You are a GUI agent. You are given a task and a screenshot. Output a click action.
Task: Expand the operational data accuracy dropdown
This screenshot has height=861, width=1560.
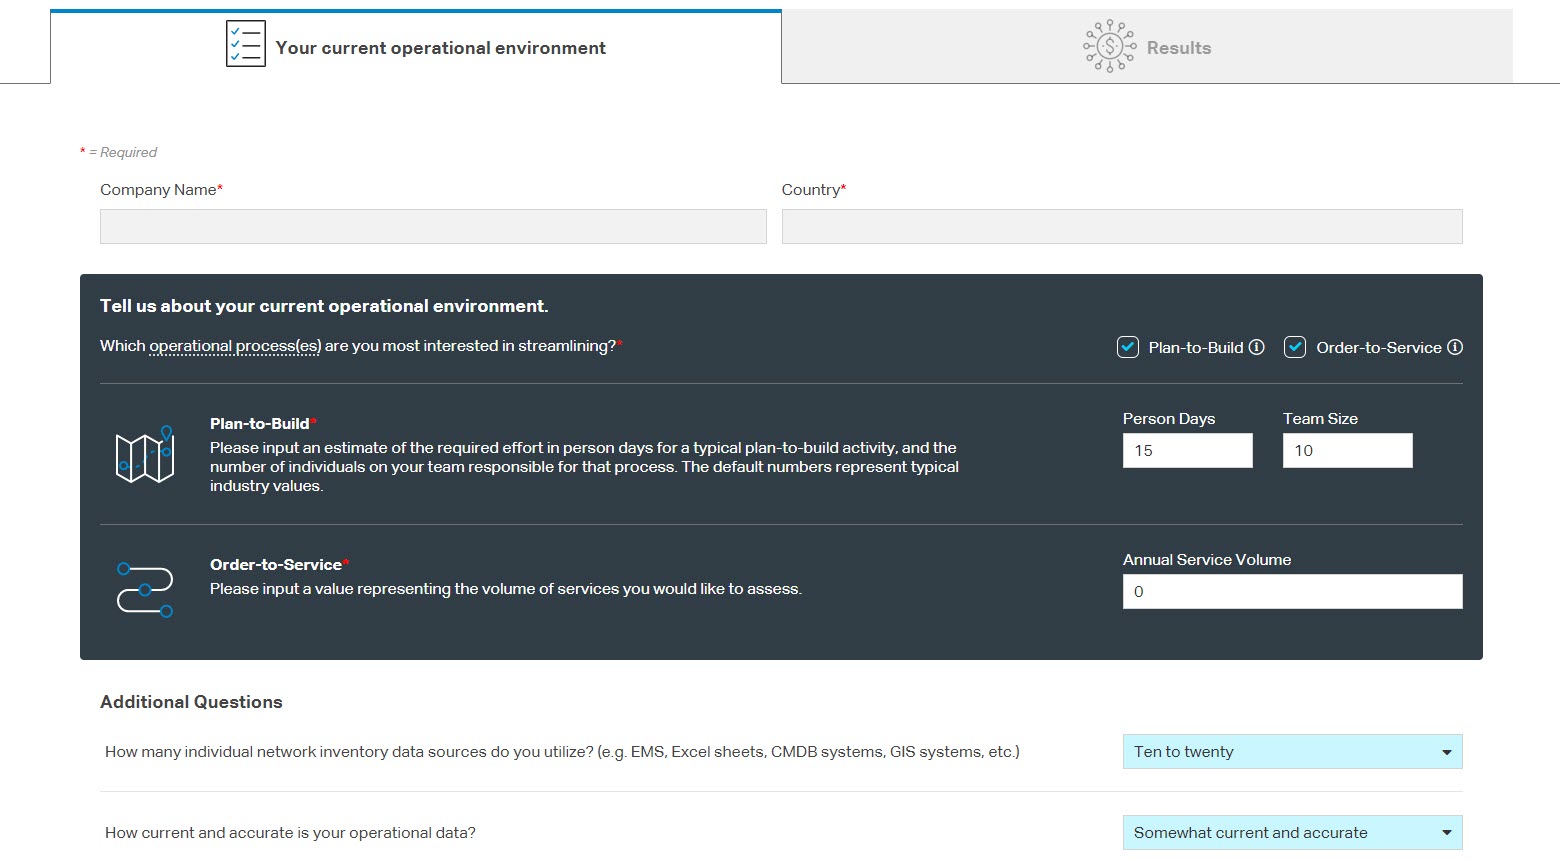(x=1291, y=833)
